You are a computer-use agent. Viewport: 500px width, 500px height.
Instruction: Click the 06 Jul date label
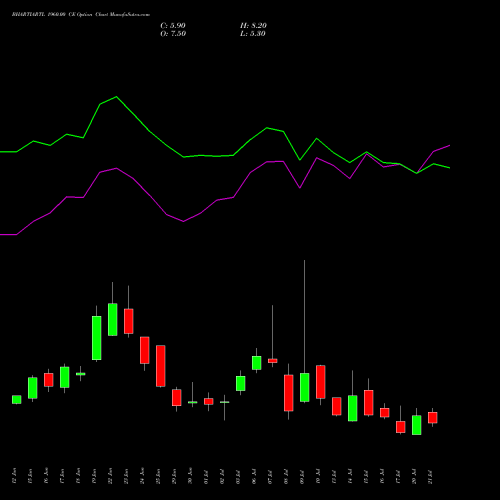254,476
